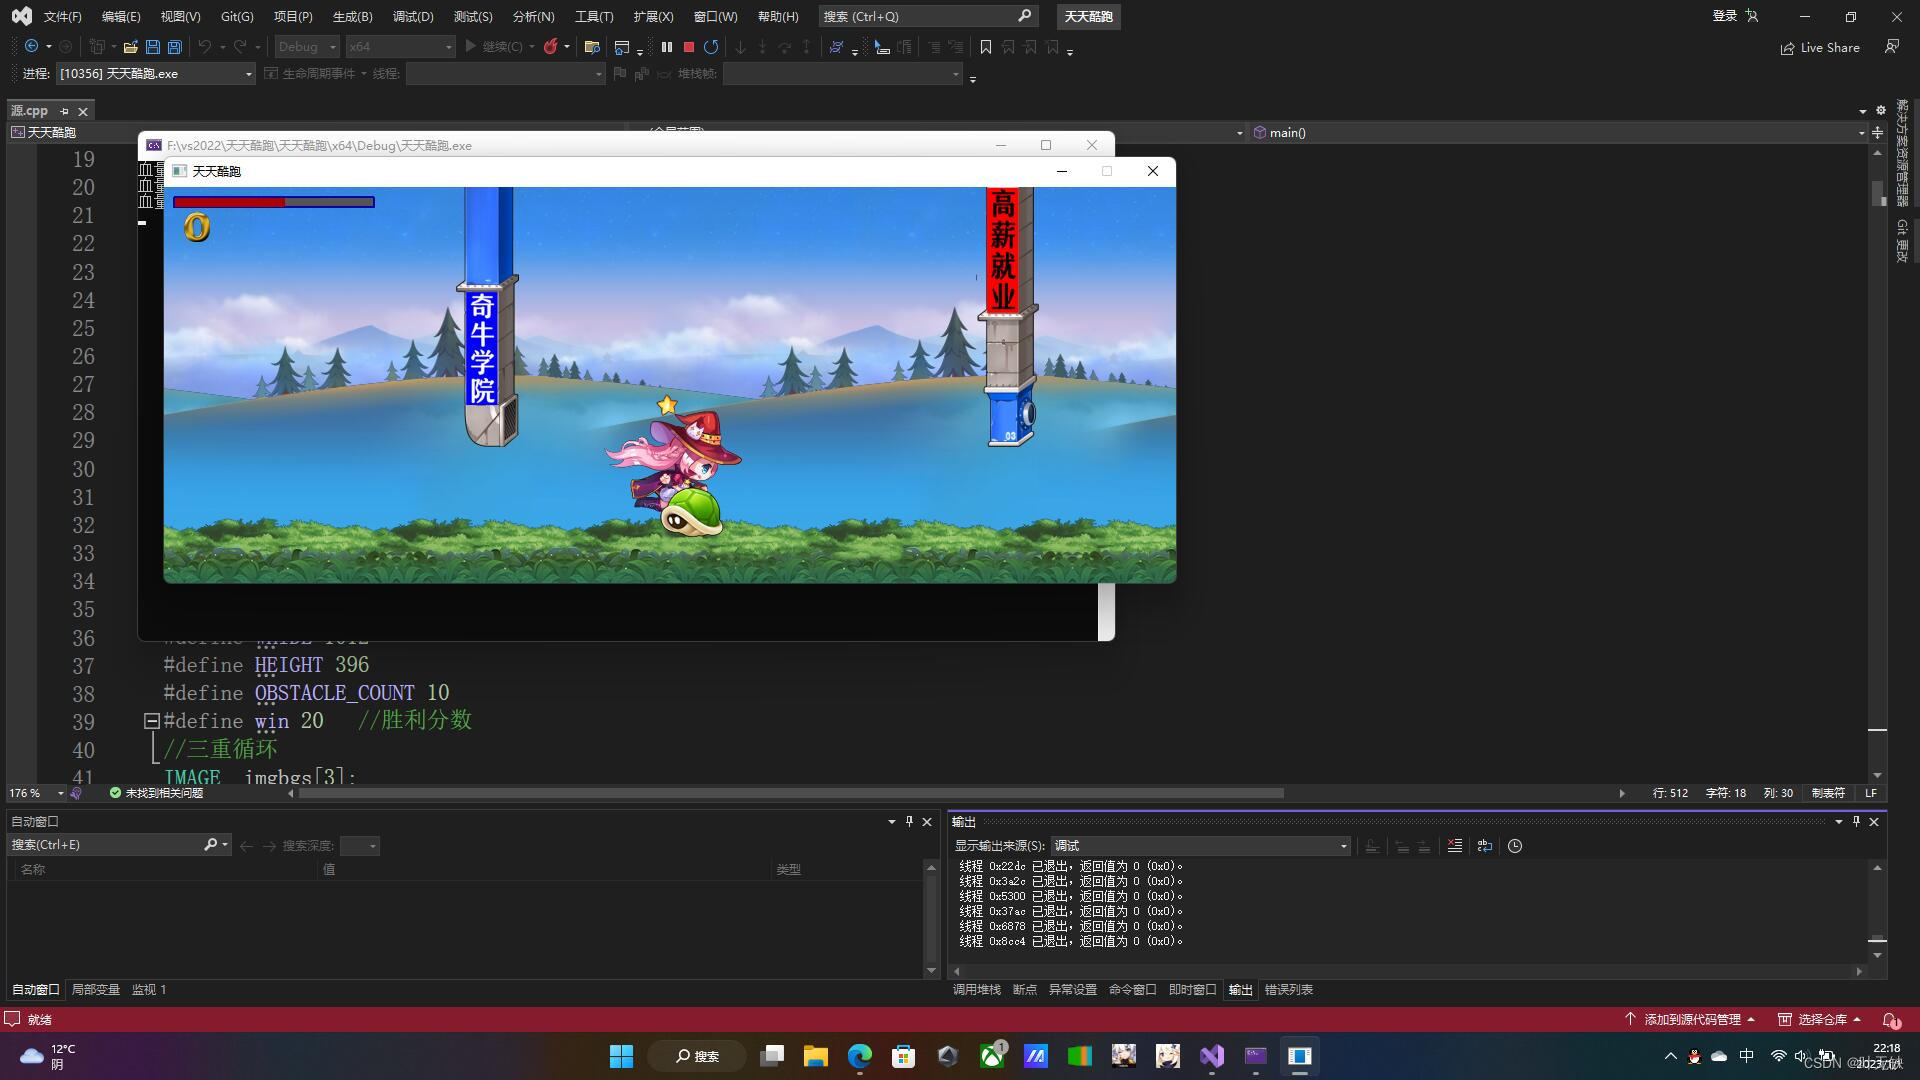Switch to the 错误列表 tab
This screenshot has height=1080, width=1920.
coord(1288,989)
